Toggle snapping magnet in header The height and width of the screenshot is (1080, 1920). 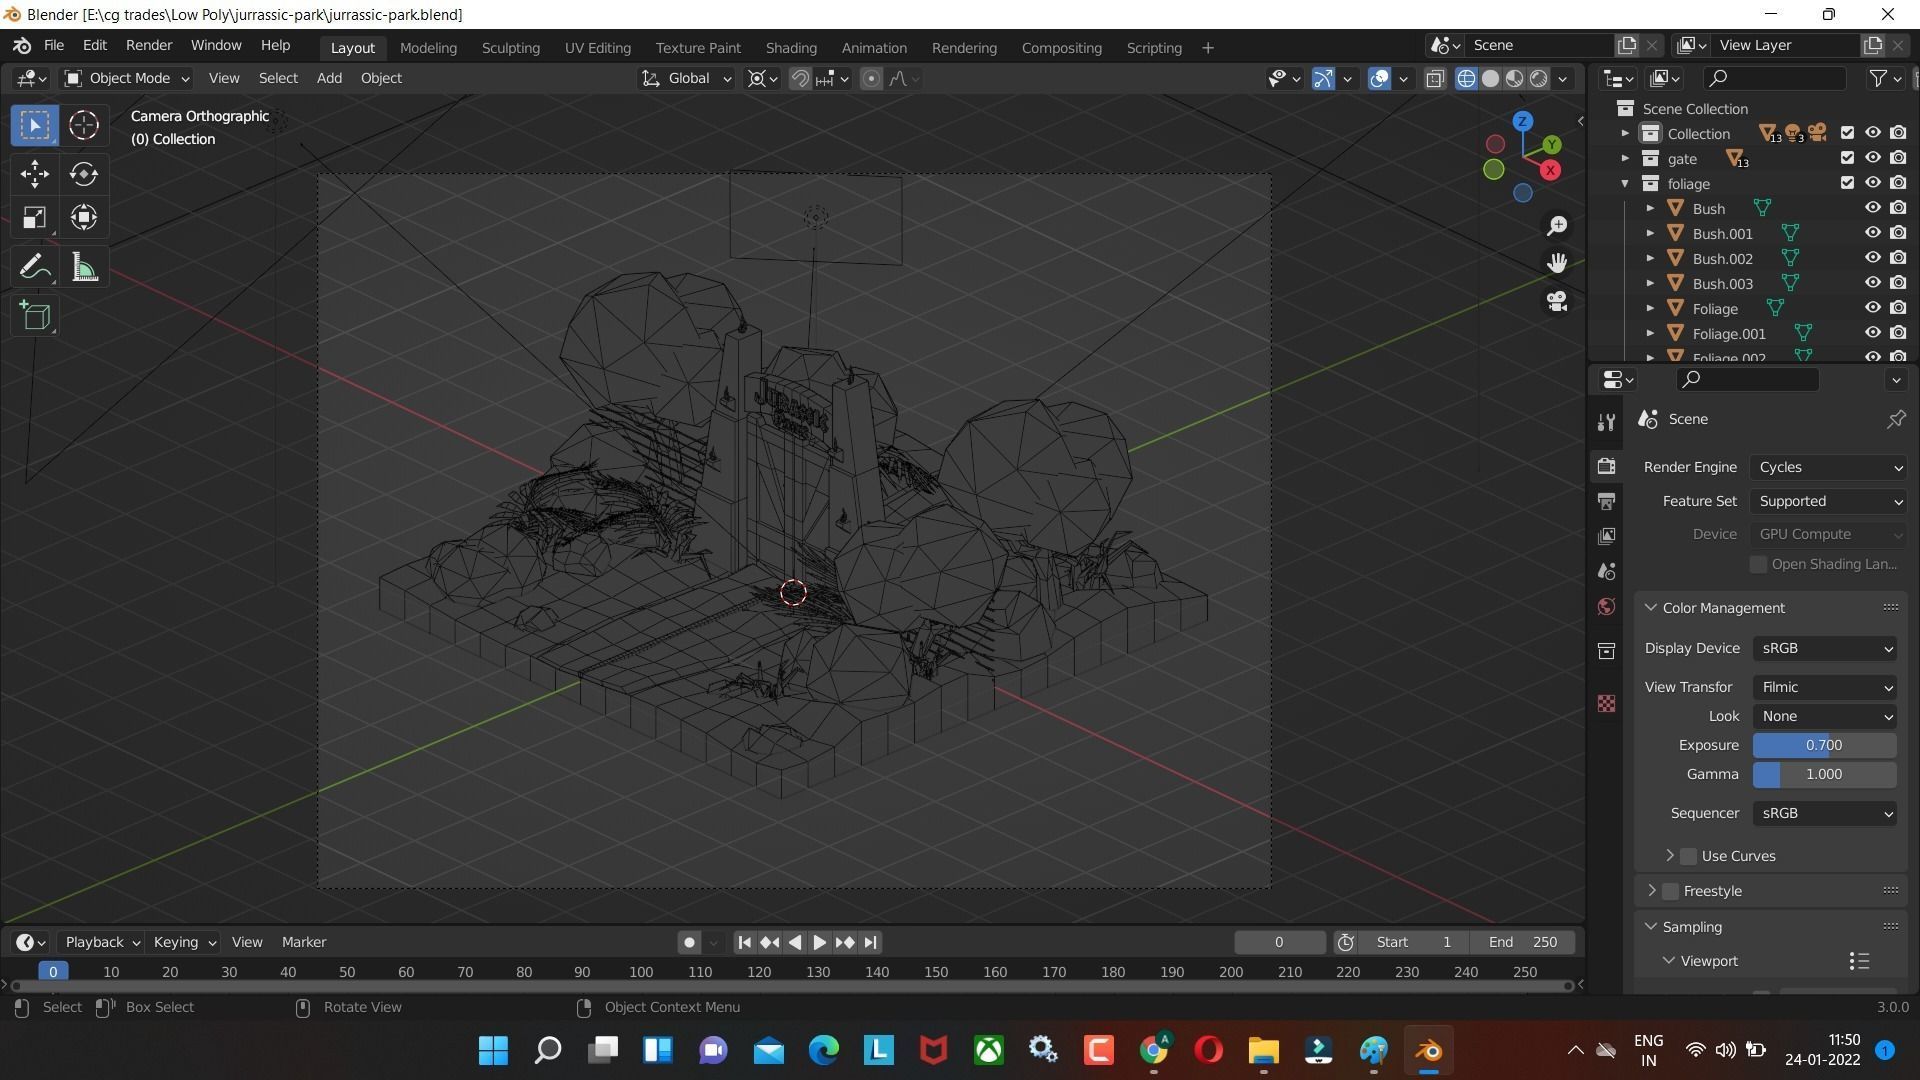pyautogui.click(x=800, y=79)
